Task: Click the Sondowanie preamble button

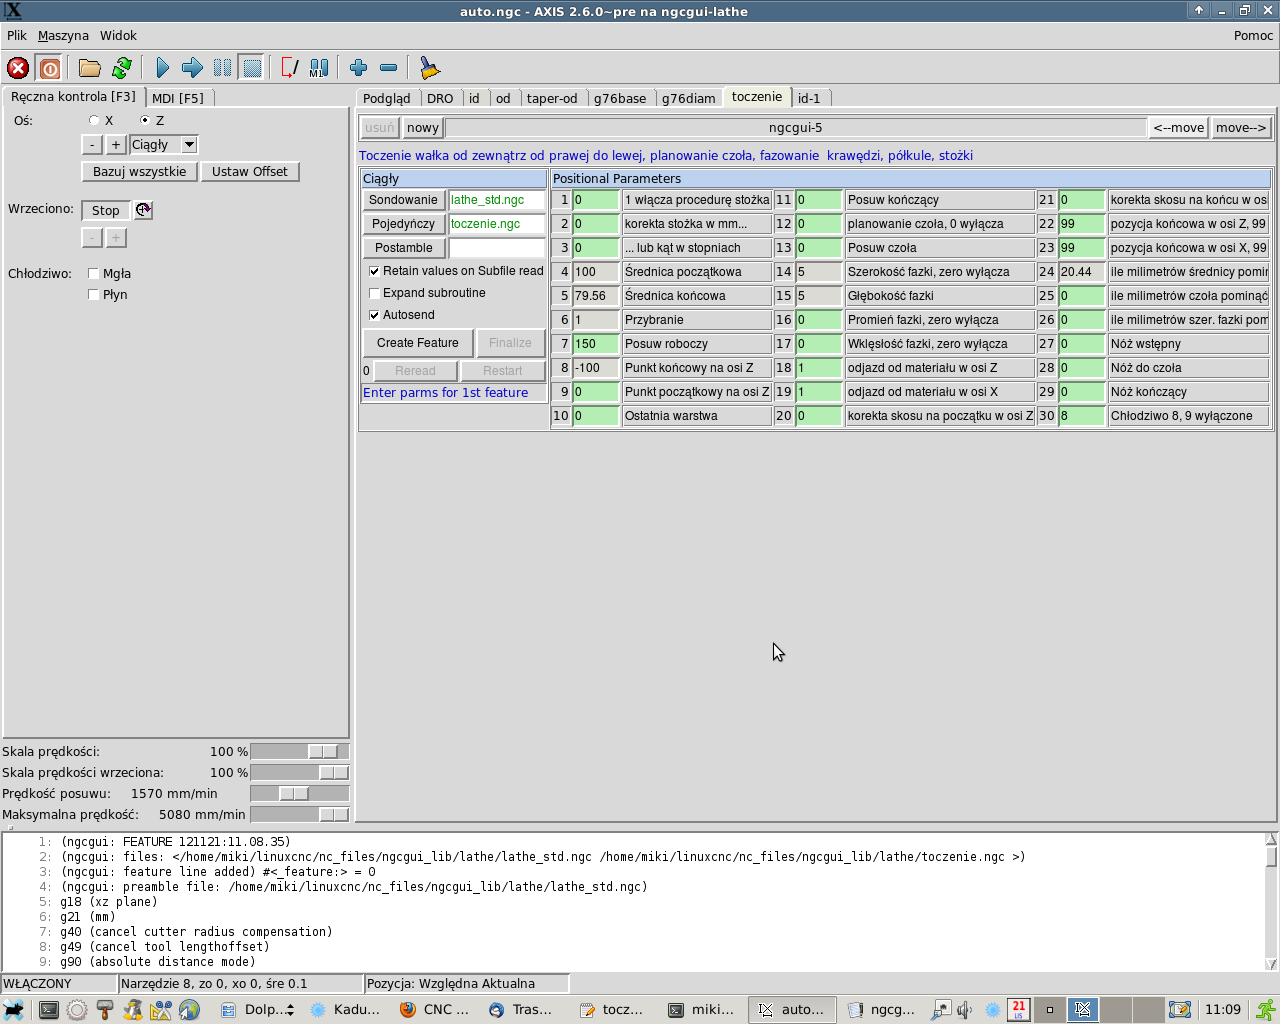Action: [403, 200]
